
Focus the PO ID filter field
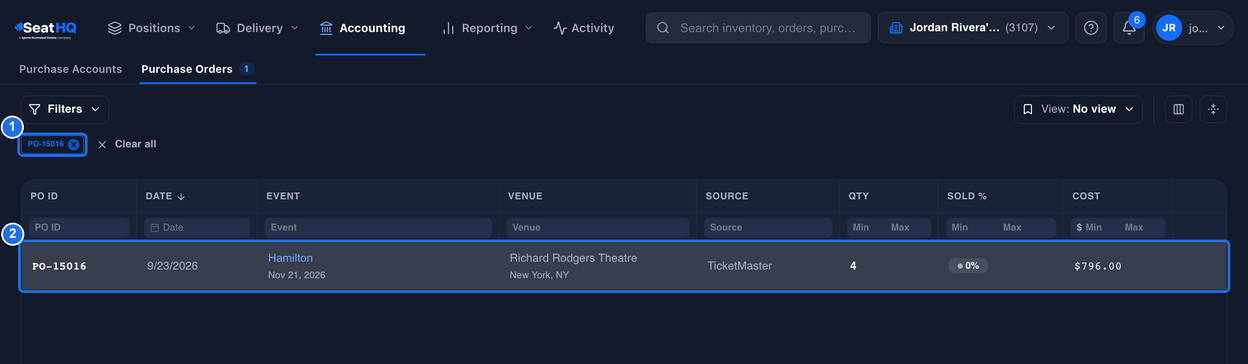tap(79, 228)
